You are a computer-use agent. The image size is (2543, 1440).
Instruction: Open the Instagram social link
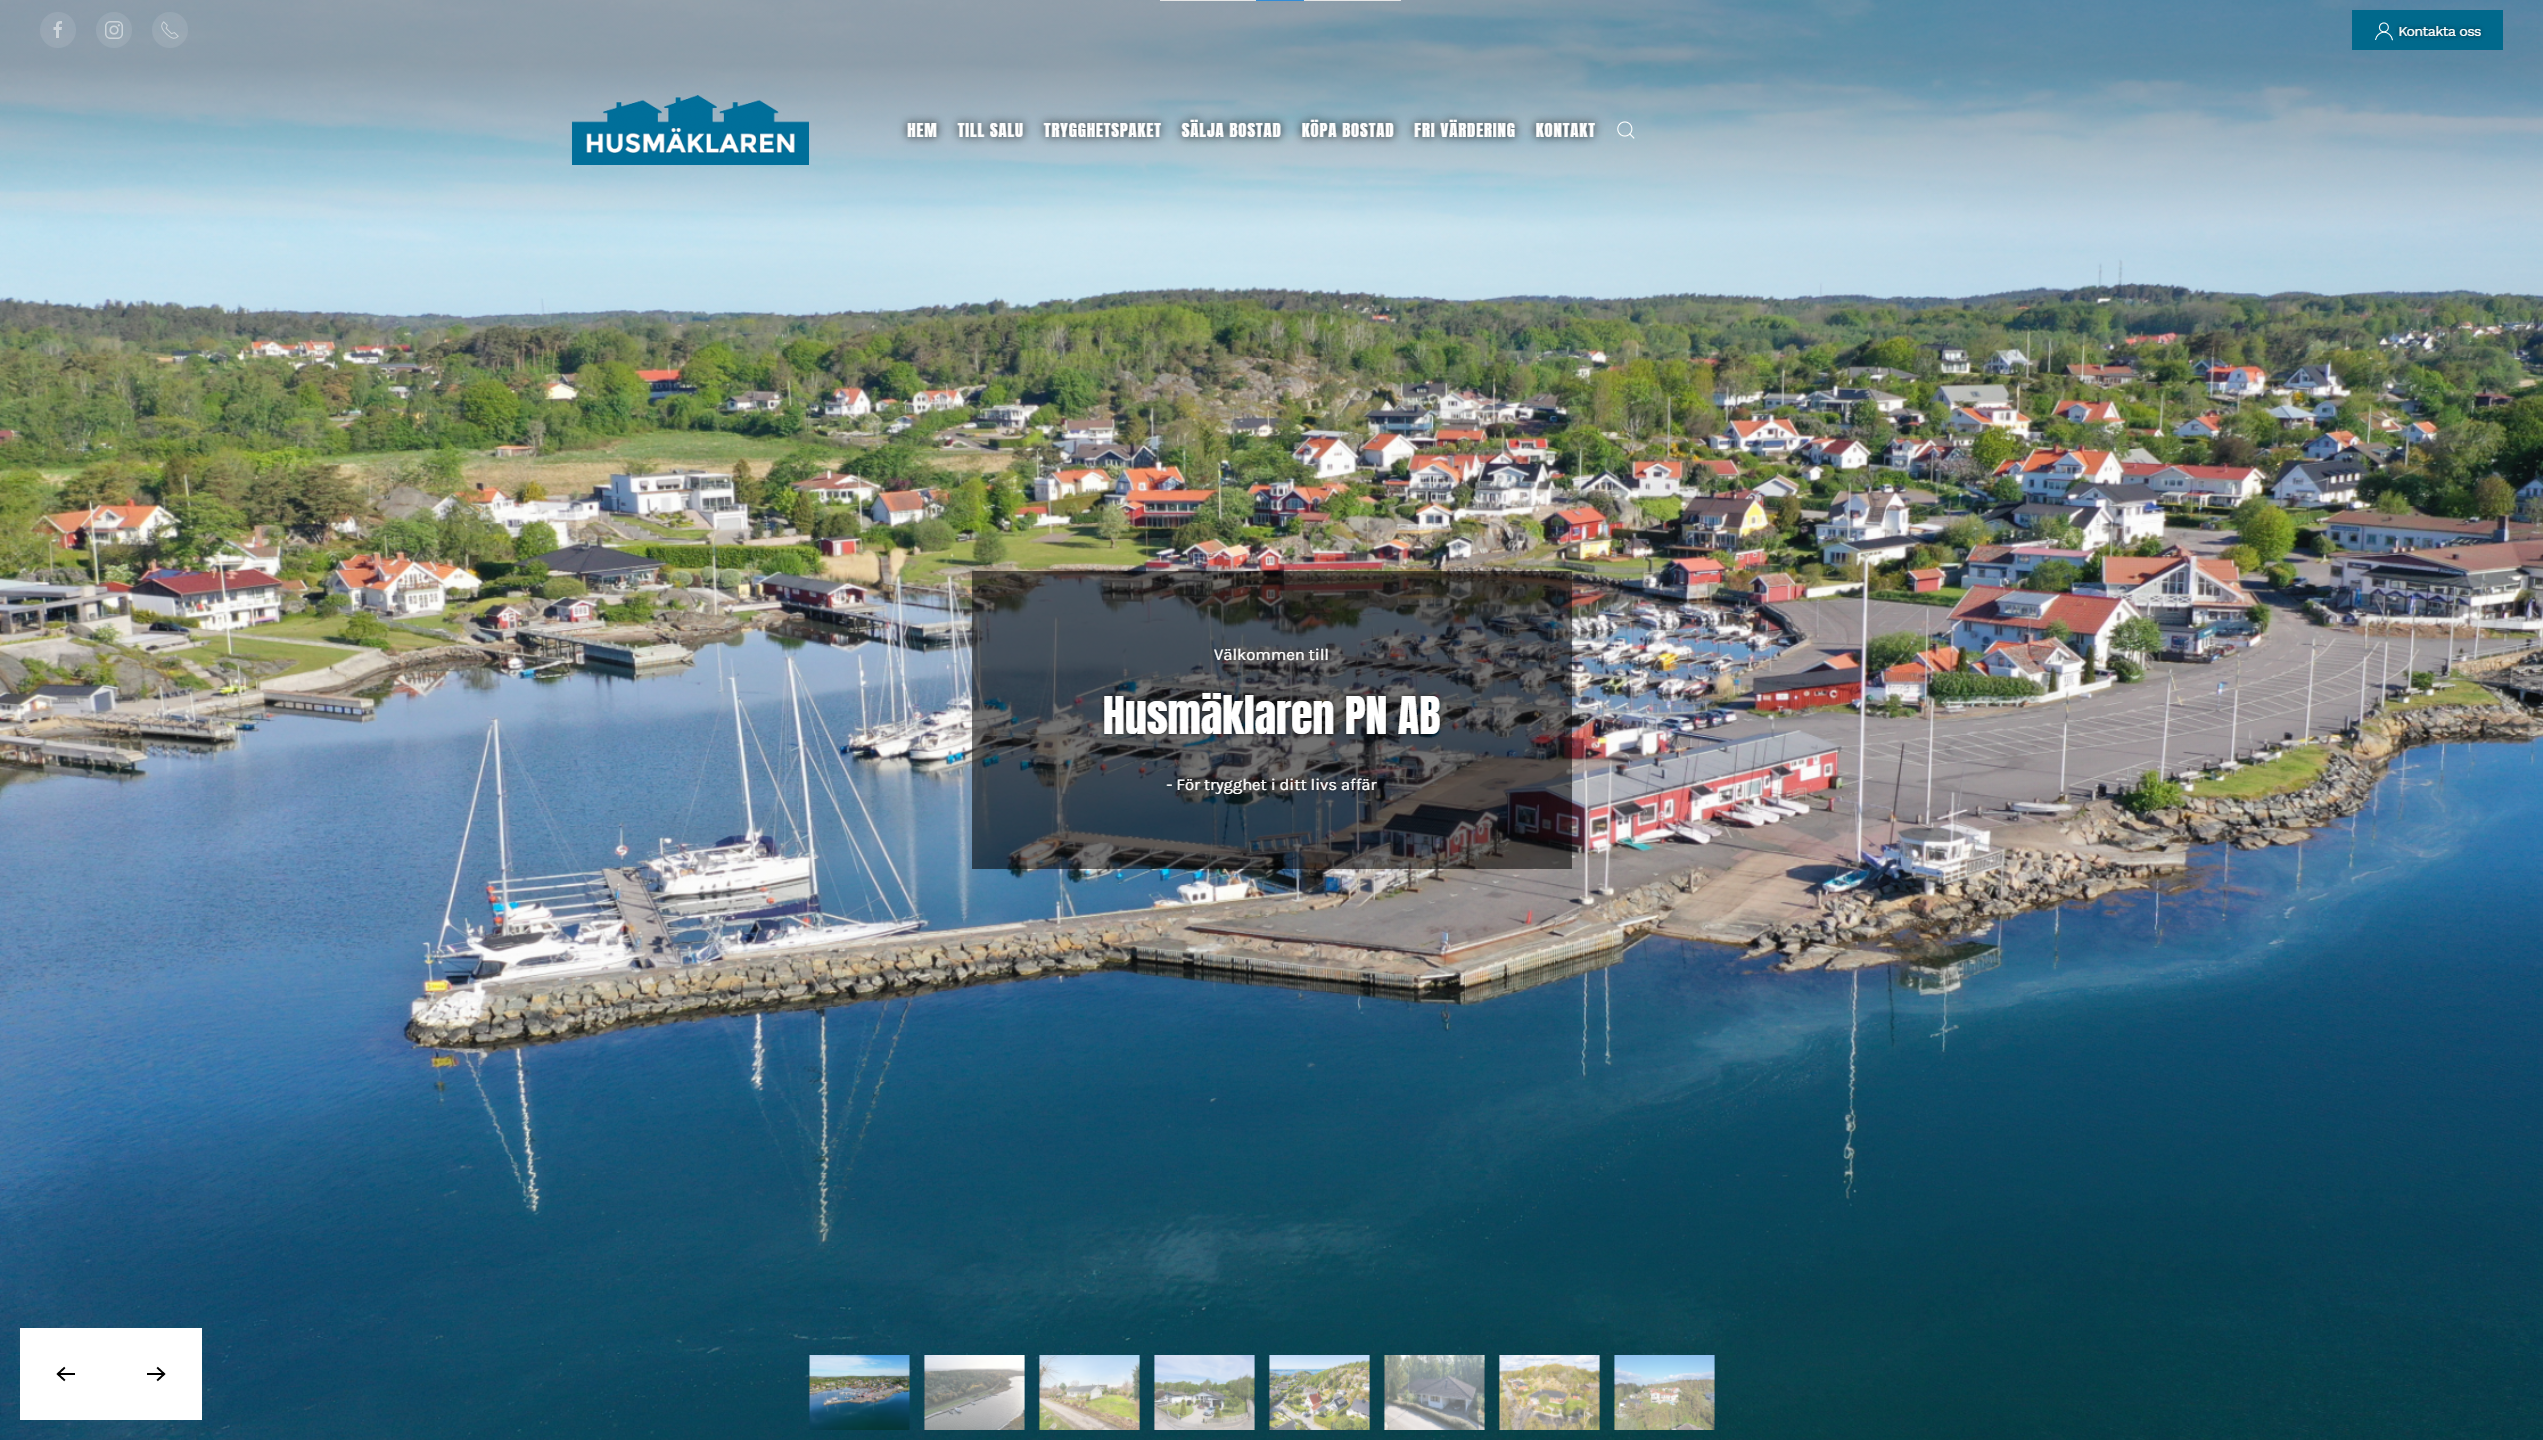[114, 30]
